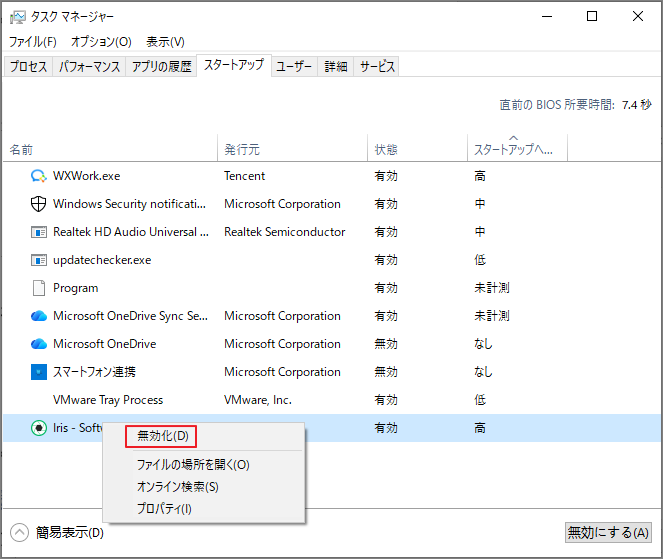663x559 pixels.
Task: Switch to the ユーザー tab
Action: tap(294, 66)
